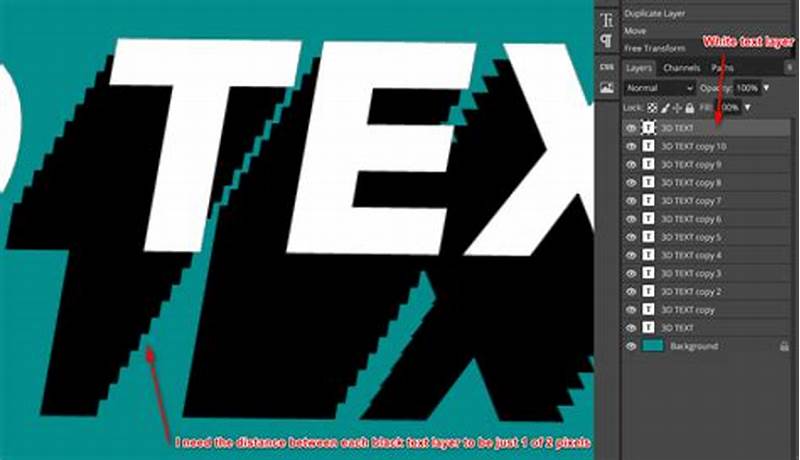Select layer named 3D TEXT copy 5
This screenshot has width=800, height=460.
[x=691, y=237]
